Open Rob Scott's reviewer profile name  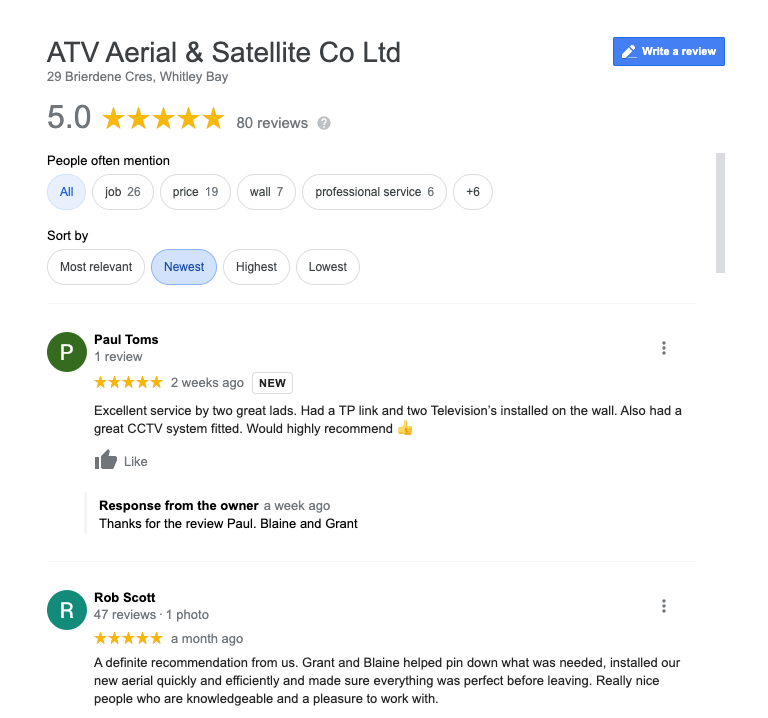tap(125, 598)
